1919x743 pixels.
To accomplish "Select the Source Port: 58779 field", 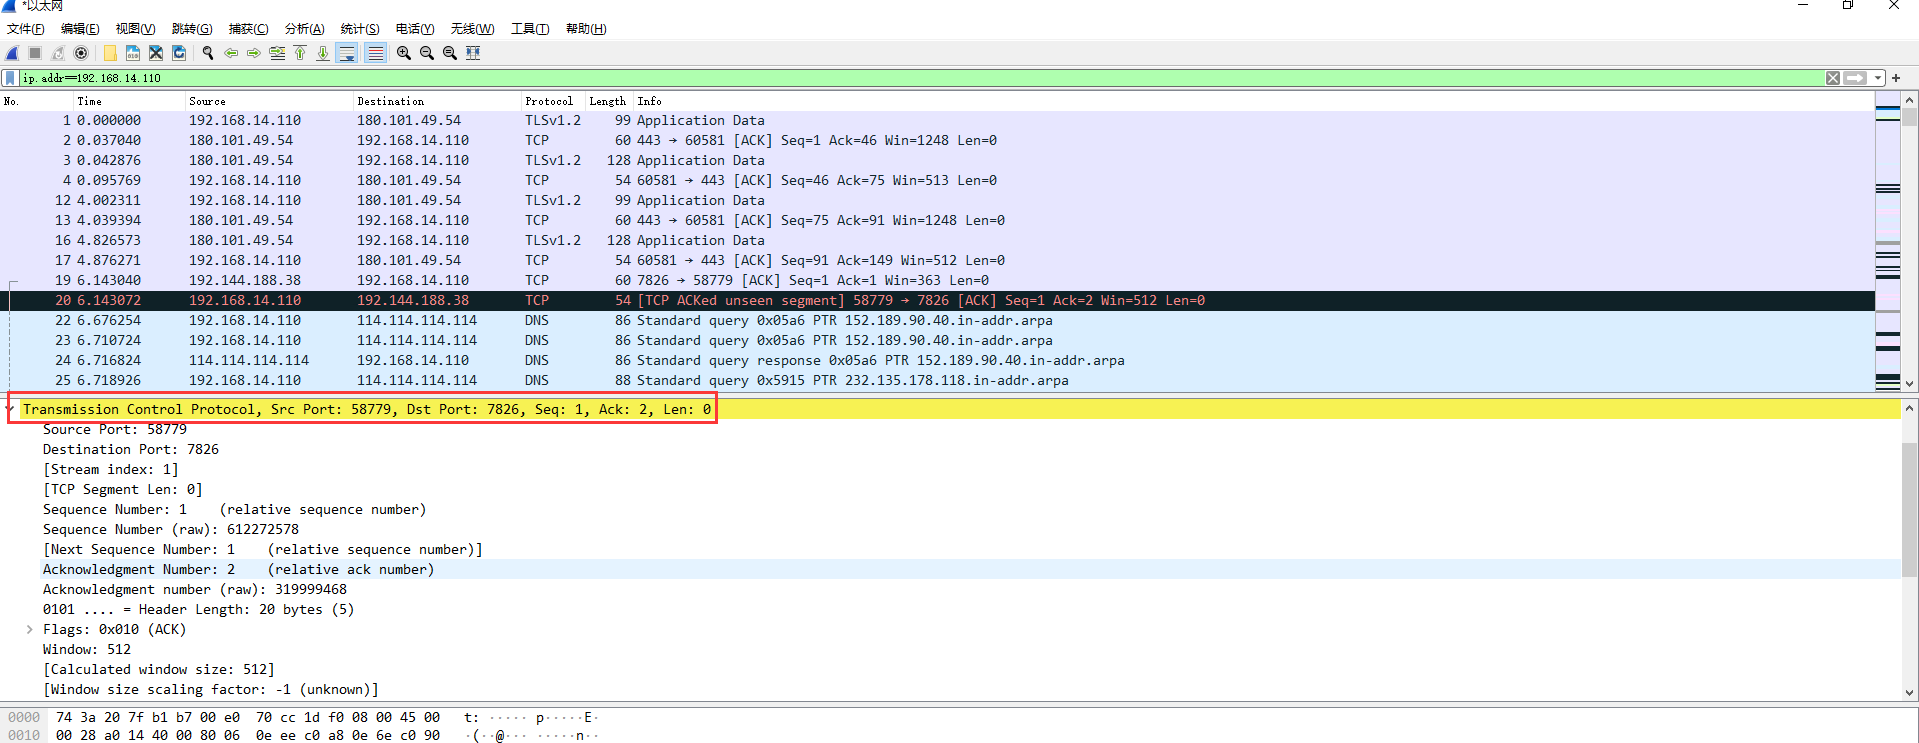I will pyautogui.click(x=115, y=429).
